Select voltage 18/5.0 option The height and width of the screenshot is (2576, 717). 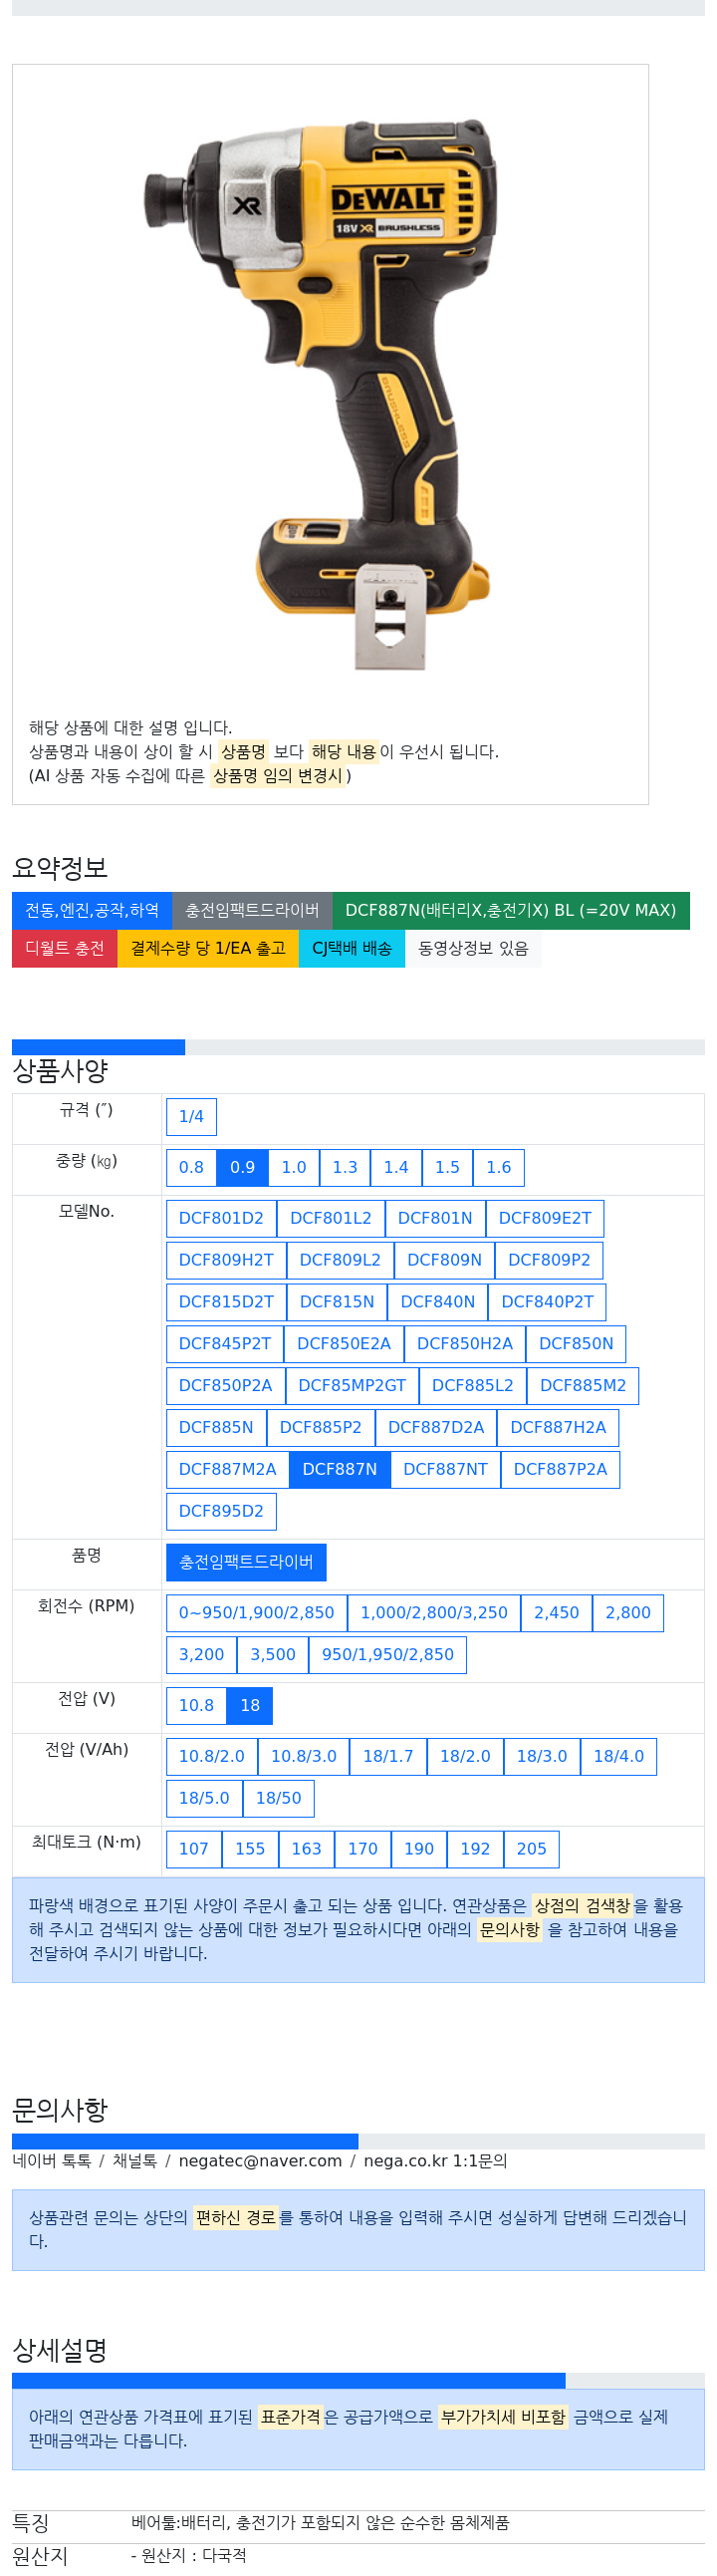click(204, 1799)
